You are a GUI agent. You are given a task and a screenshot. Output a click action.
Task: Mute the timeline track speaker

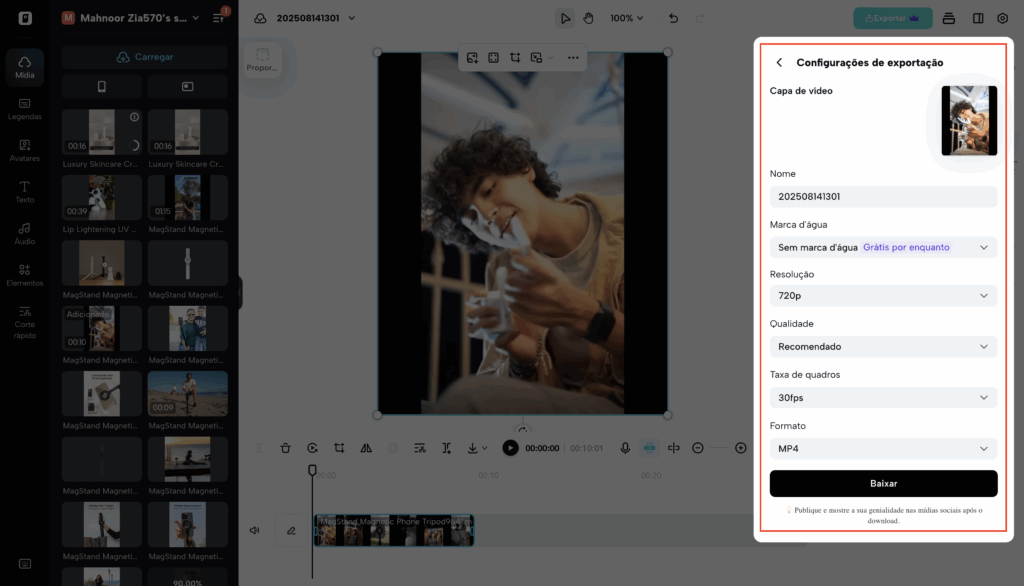[x=255, y=530]
